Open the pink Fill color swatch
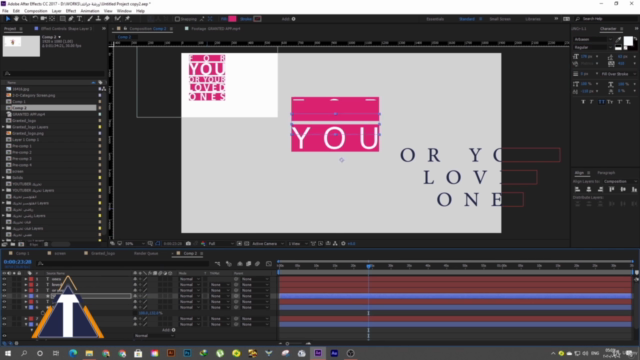 coord(232,19)
